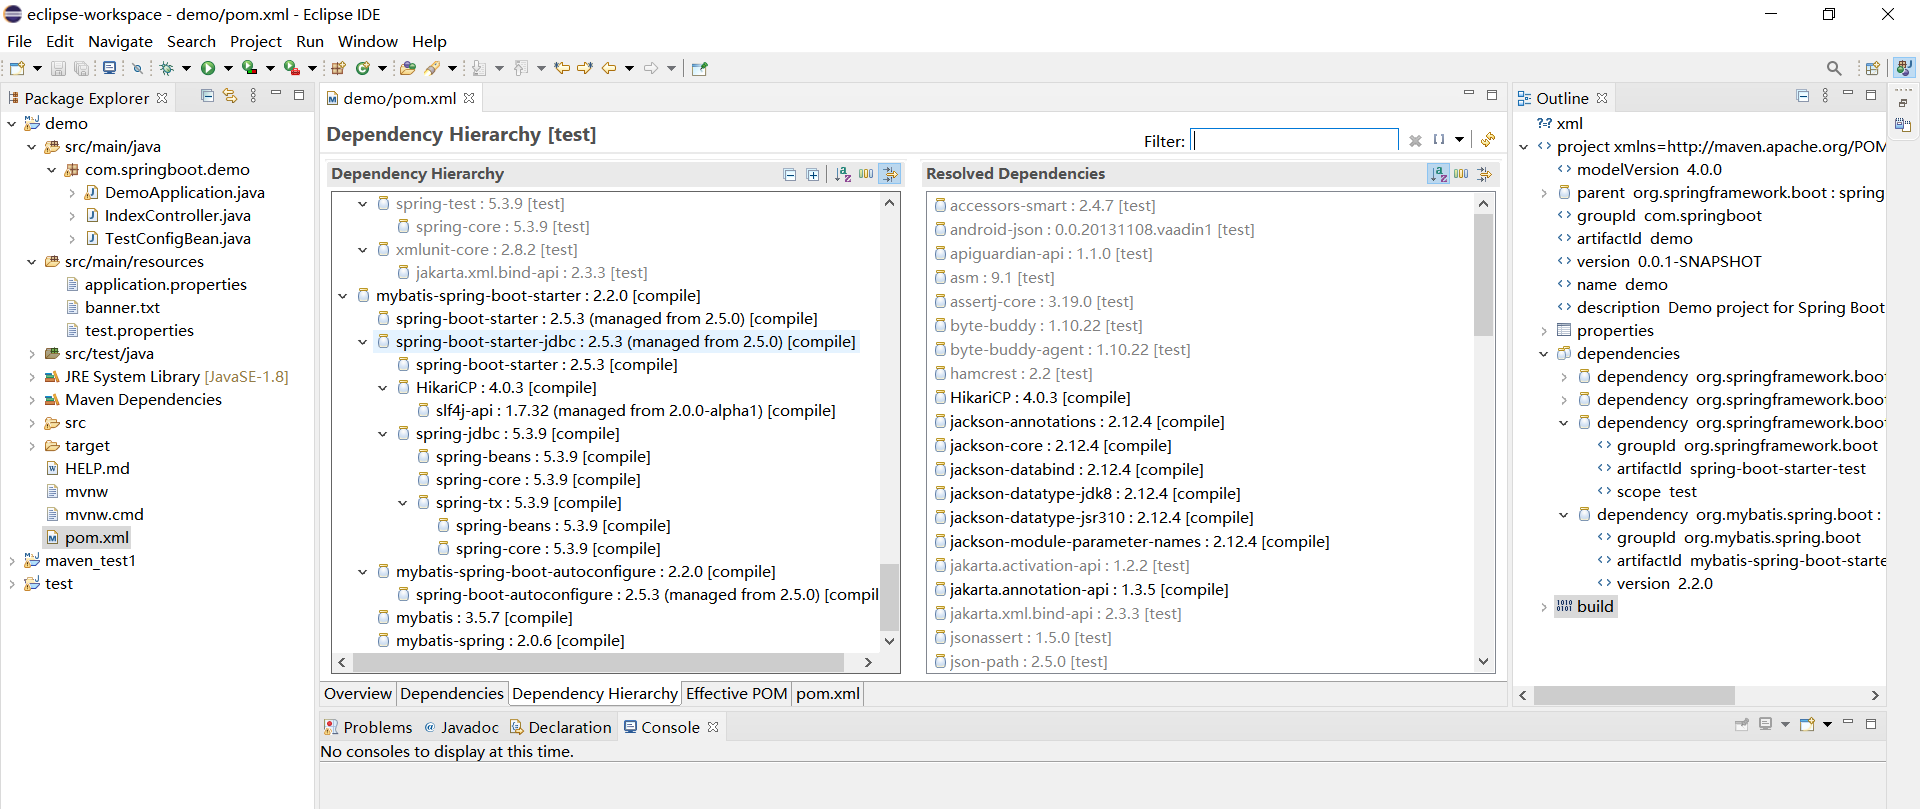Click Link with Editor in Package Explorer
This screenshot has height=809, width=1920.
click(230, 96)
